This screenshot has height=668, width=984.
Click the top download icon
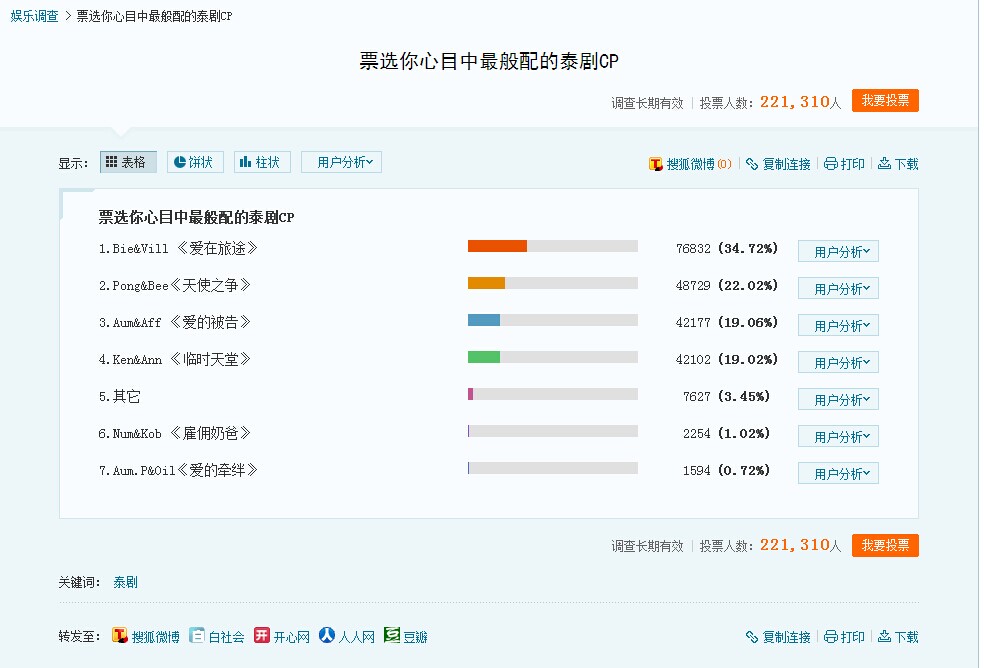point(884,163)
